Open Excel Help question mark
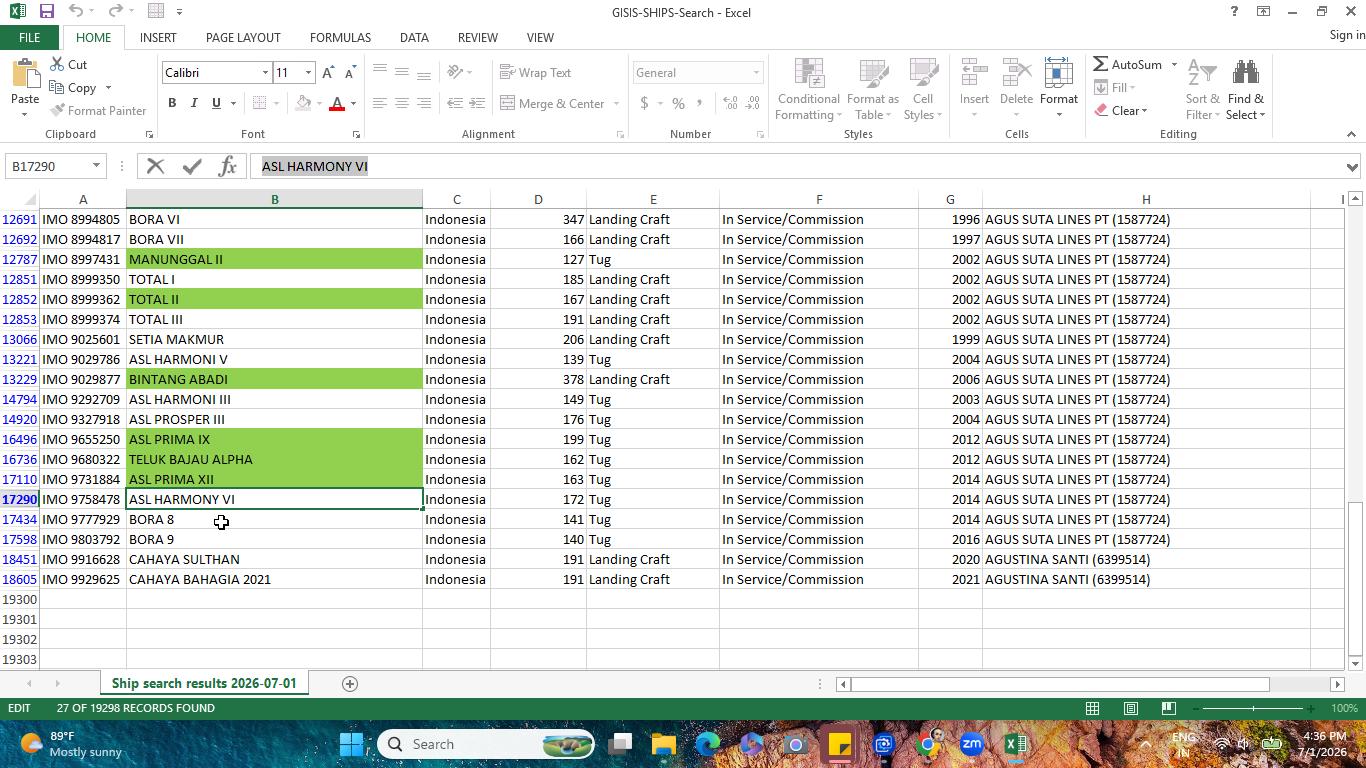 [1234, 12]
